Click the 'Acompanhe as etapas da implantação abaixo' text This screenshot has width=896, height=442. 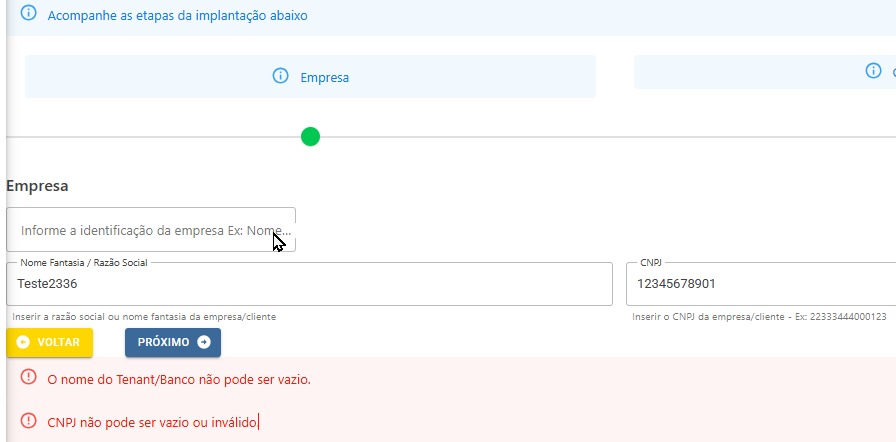point(178,15)
